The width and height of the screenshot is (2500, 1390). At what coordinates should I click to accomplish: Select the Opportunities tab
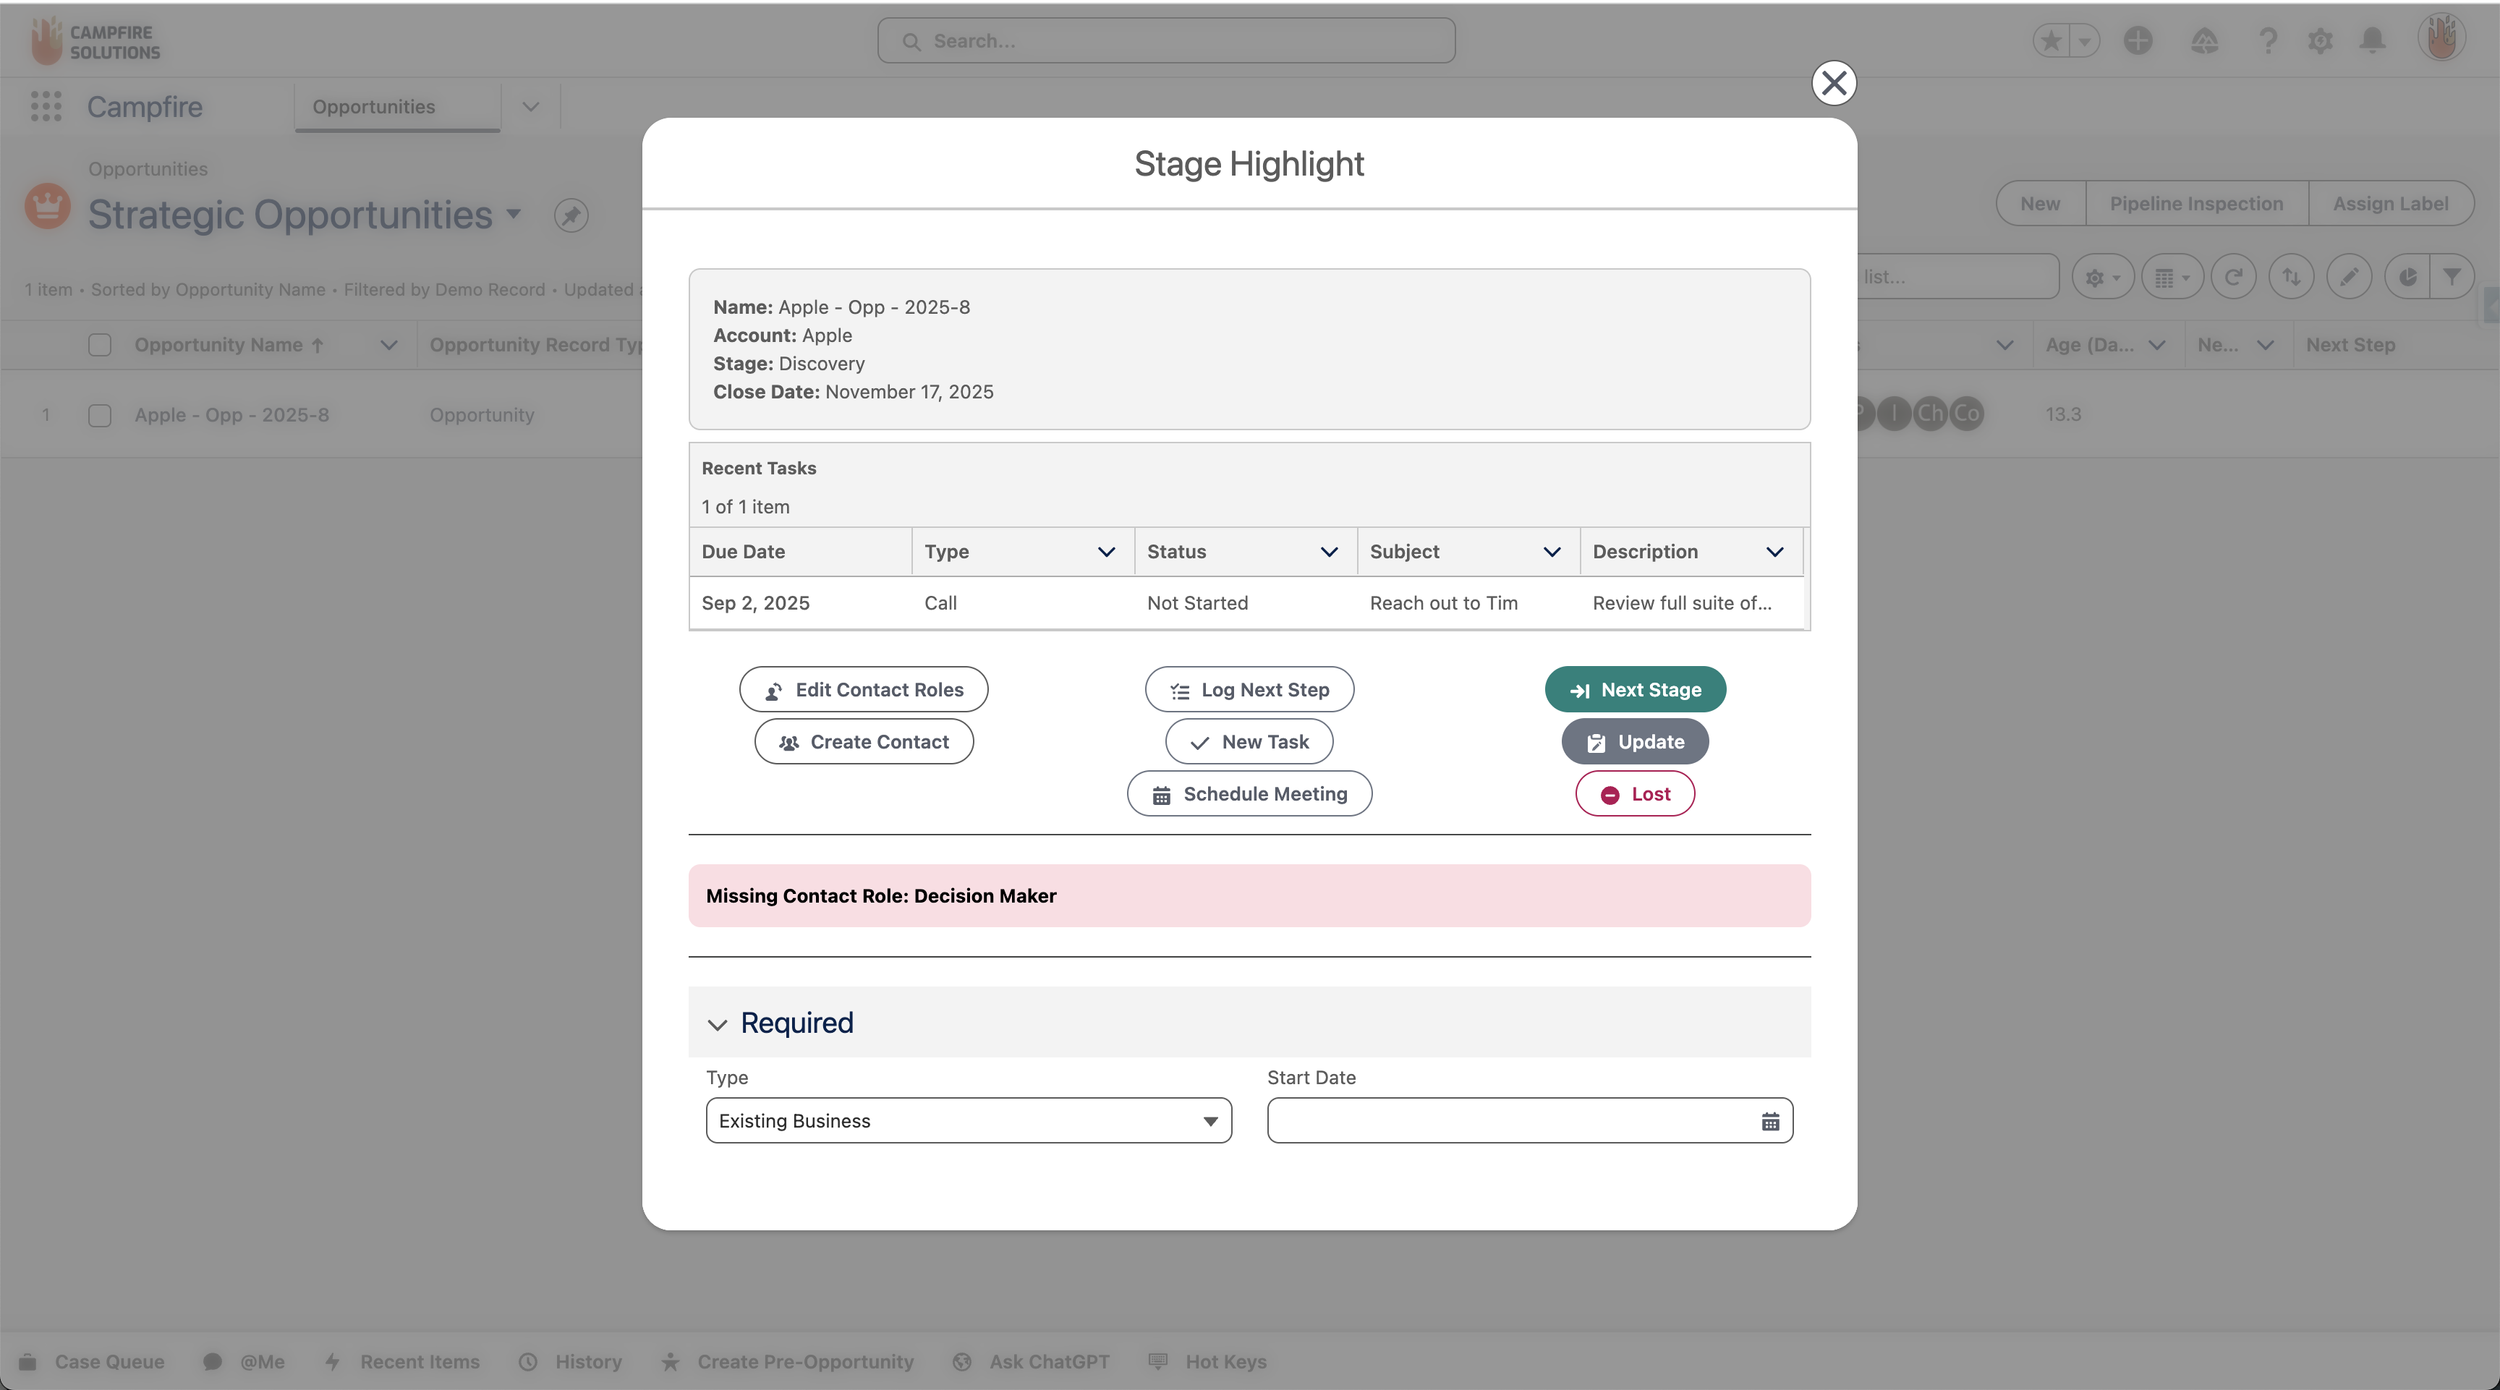tap(374, 107)
